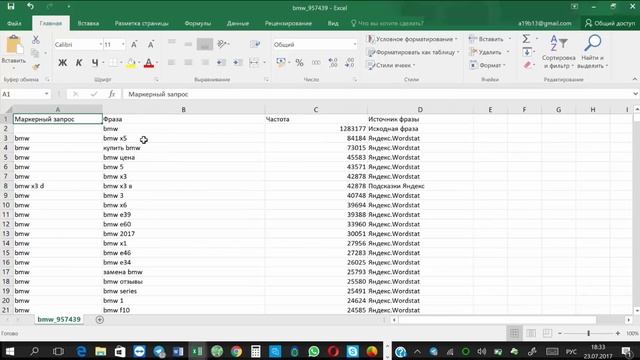The width and height of the screenshot is (640, 360).
Task: Switch to the Данные tab
Action: click(x=238, y=23)
